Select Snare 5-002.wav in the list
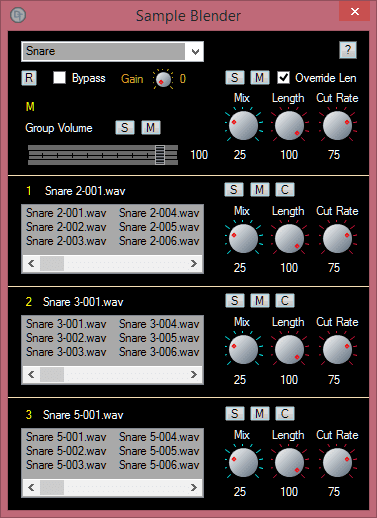Screen dimensions: 377x518 coord(66,451)
